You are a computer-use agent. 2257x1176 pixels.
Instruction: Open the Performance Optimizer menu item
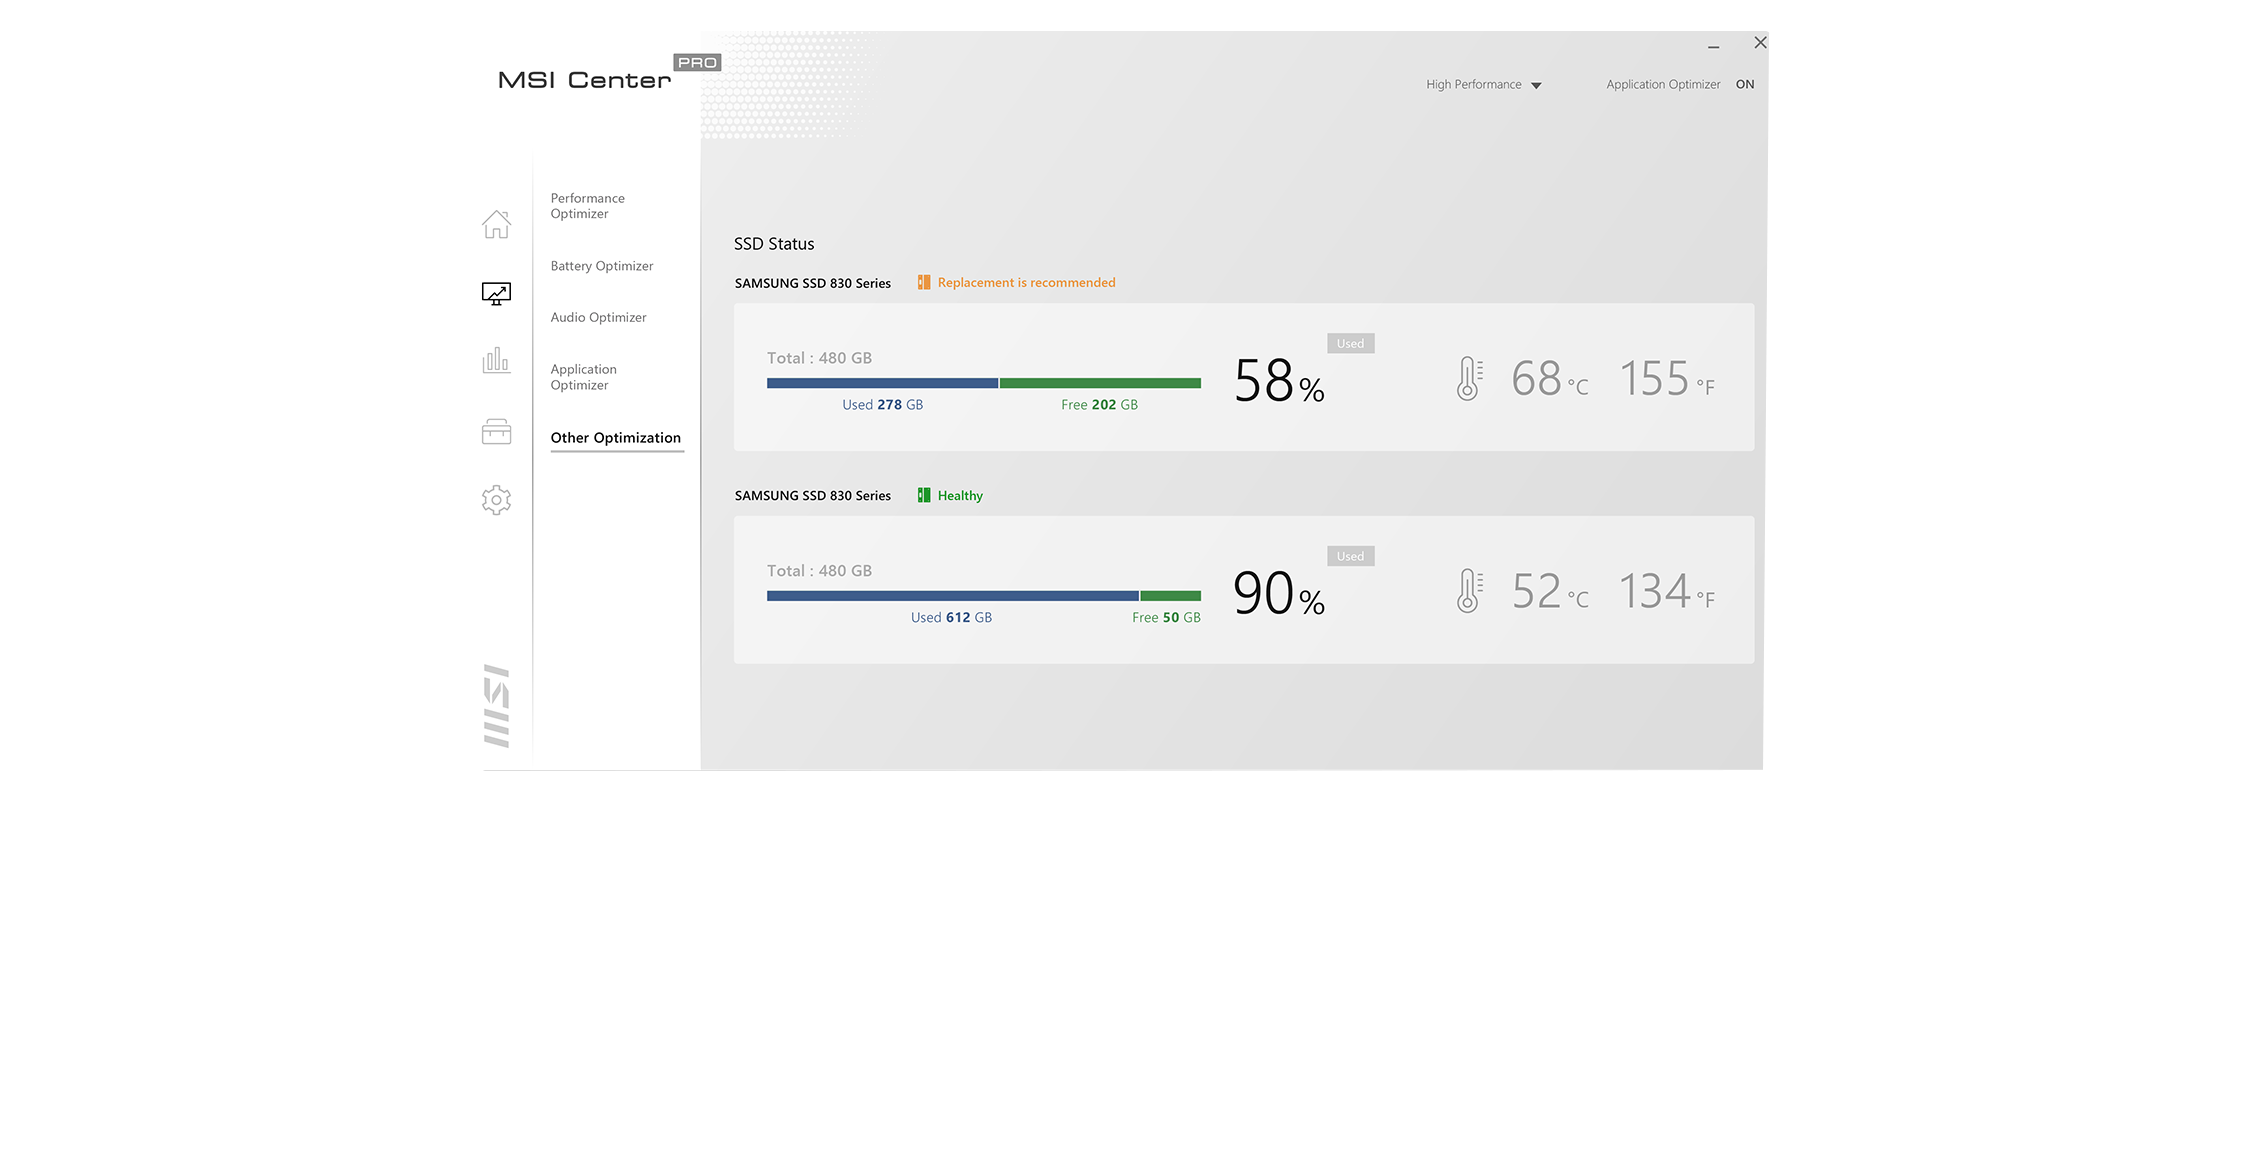point(587,206)
